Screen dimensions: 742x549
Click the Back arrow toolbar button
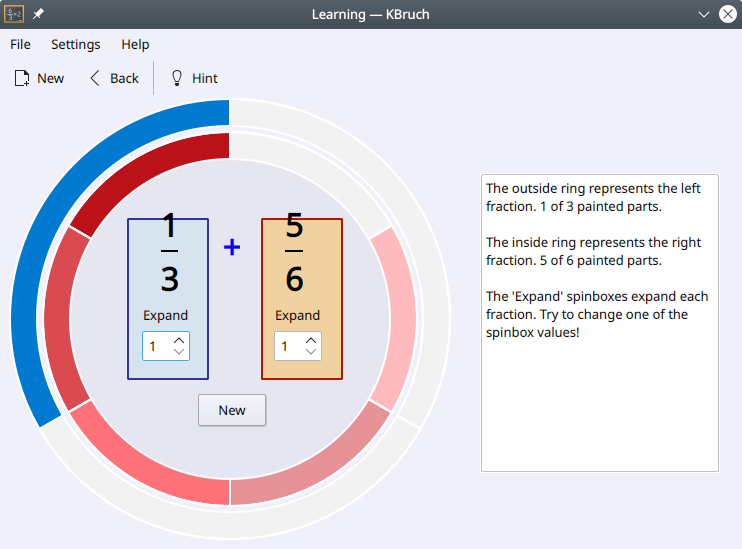pos(114,78)
